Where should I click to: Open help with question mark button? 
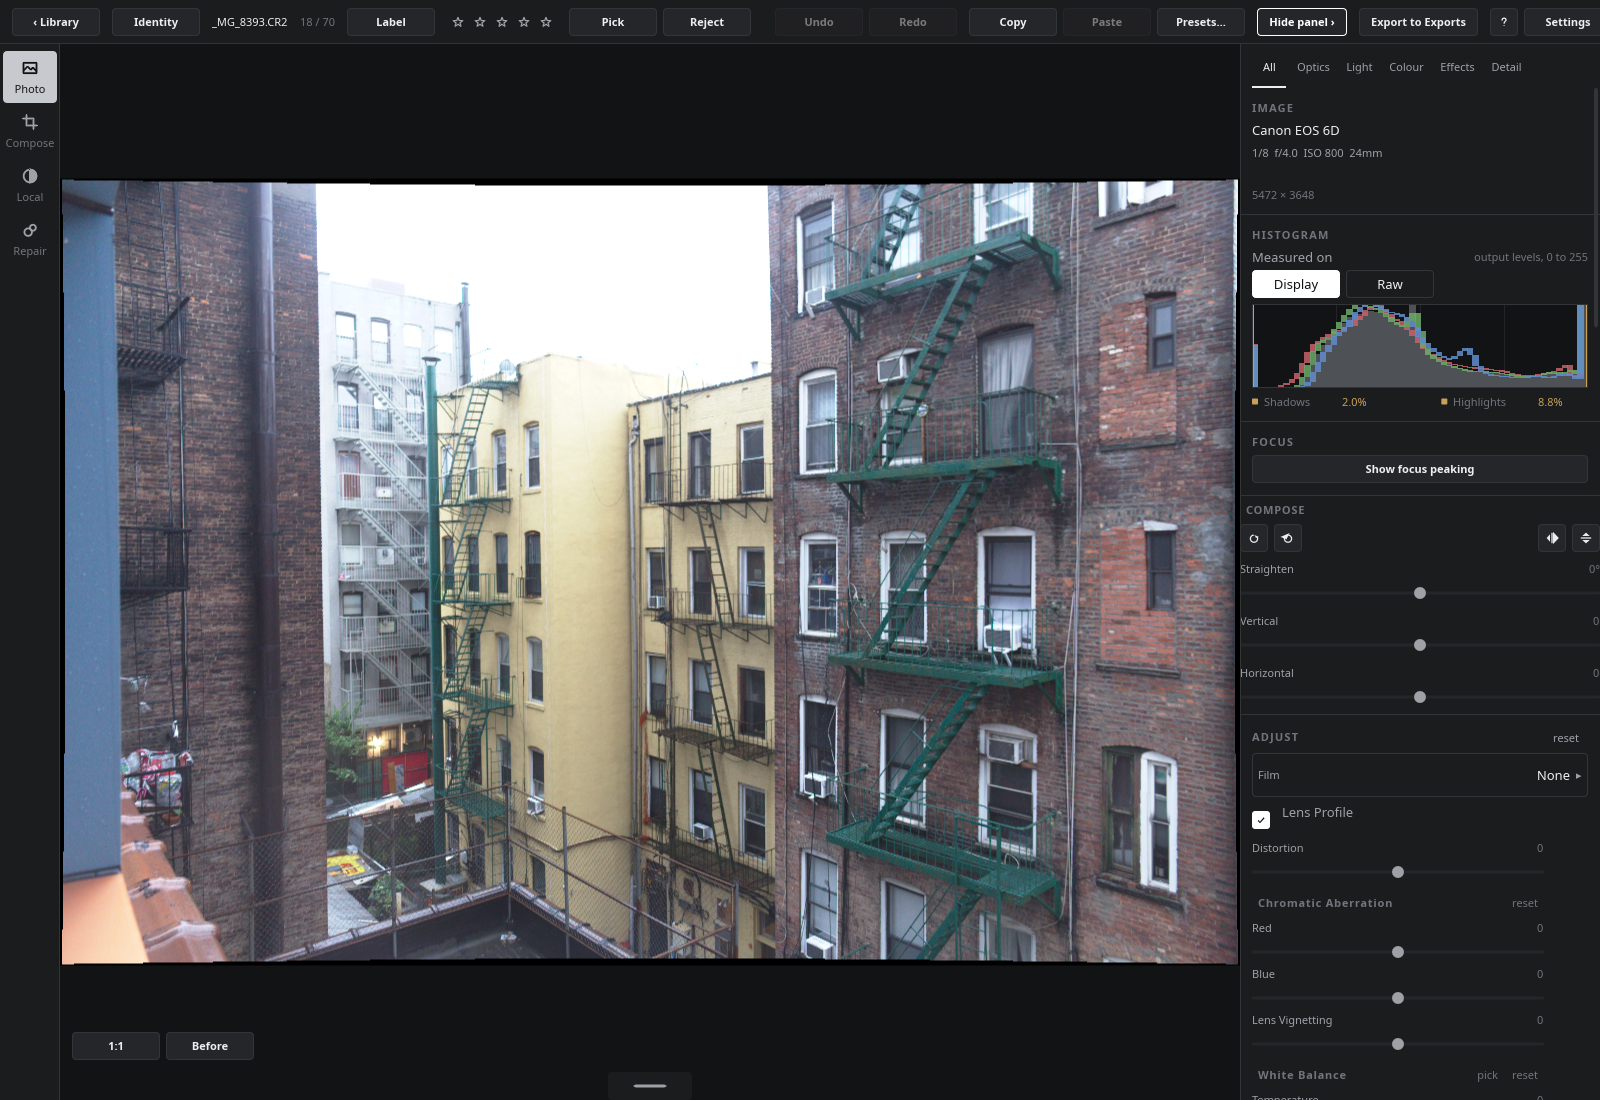[1503, 22]
